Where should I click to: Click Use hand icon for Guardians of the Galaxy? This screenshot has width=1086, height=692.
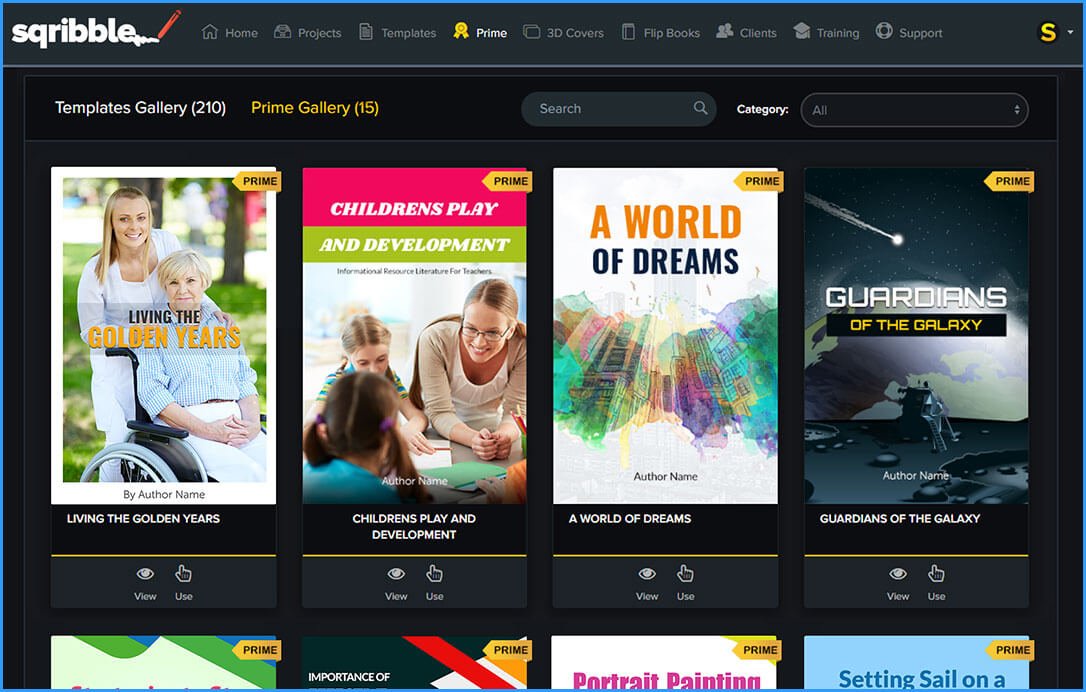click(x=936, y=574)
